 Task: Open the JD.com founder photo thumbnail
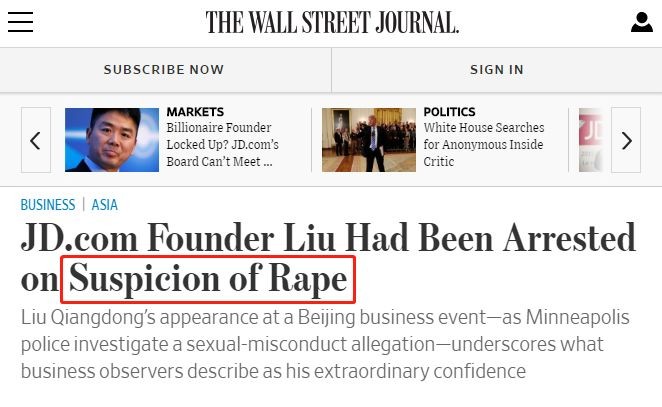(112, 140)
